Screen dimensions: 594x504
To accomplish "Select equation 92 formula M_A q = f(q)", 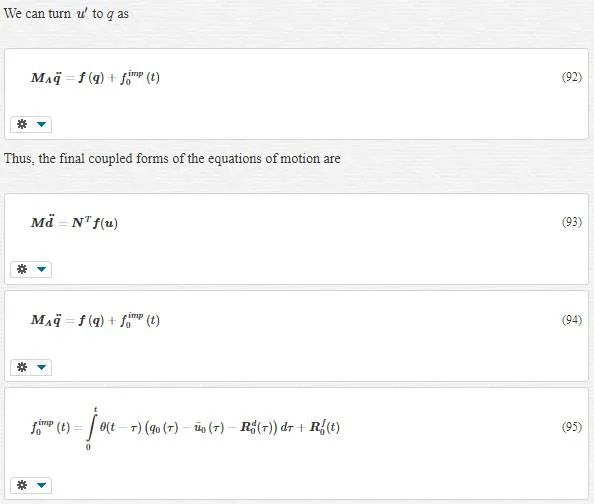I will 95,77.
